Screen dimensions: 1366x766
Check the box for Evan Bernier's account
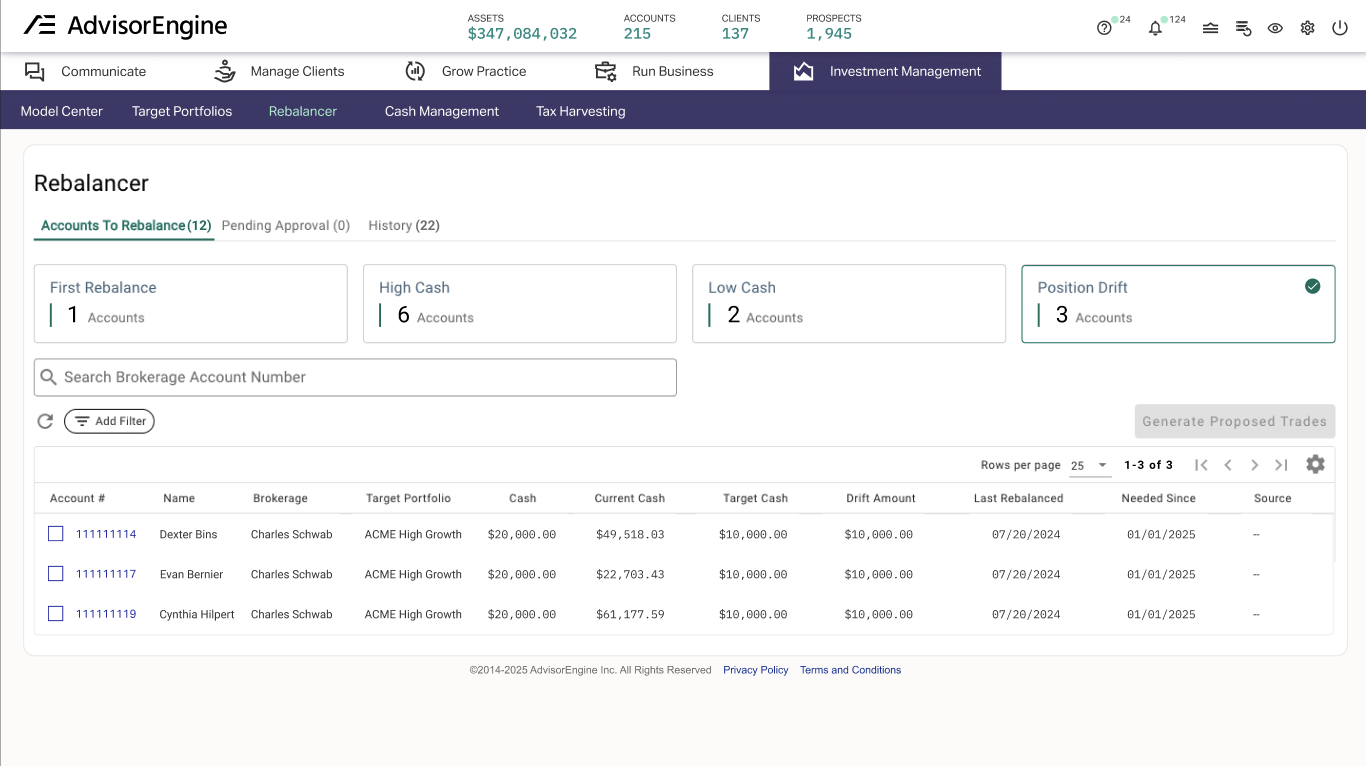[x=56, y=574]
